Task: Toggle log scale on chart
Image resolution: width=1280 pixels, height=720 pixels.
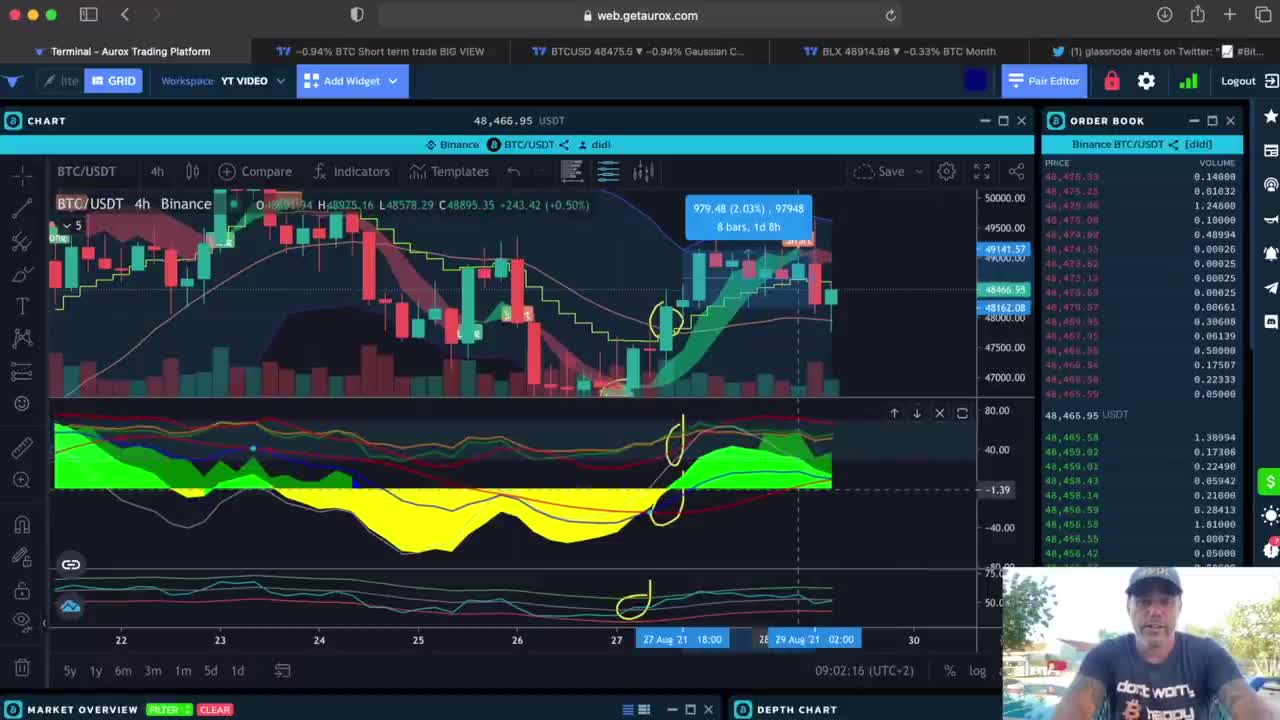Action: click(x=978, y=670)
